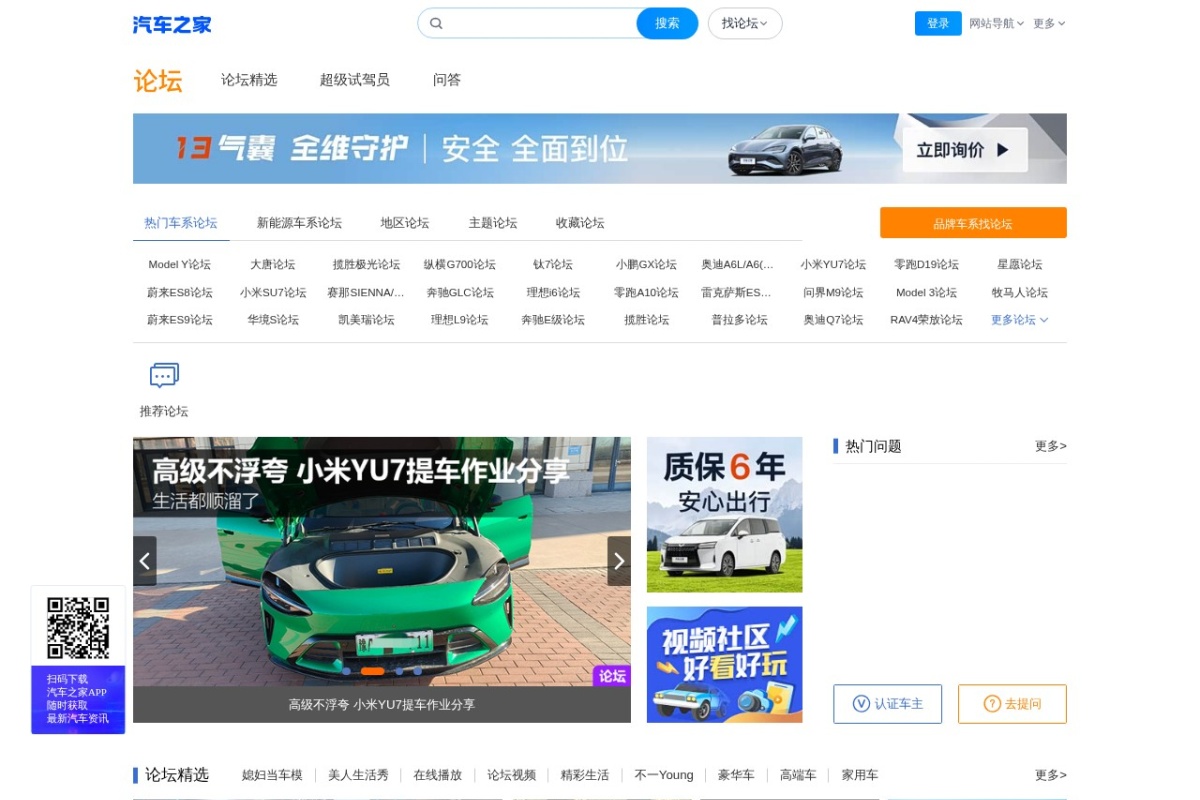Expand the 网站导航 menu
This screenshot has width=1200, height=800.
pyautogui.click(x=996, y=23)
